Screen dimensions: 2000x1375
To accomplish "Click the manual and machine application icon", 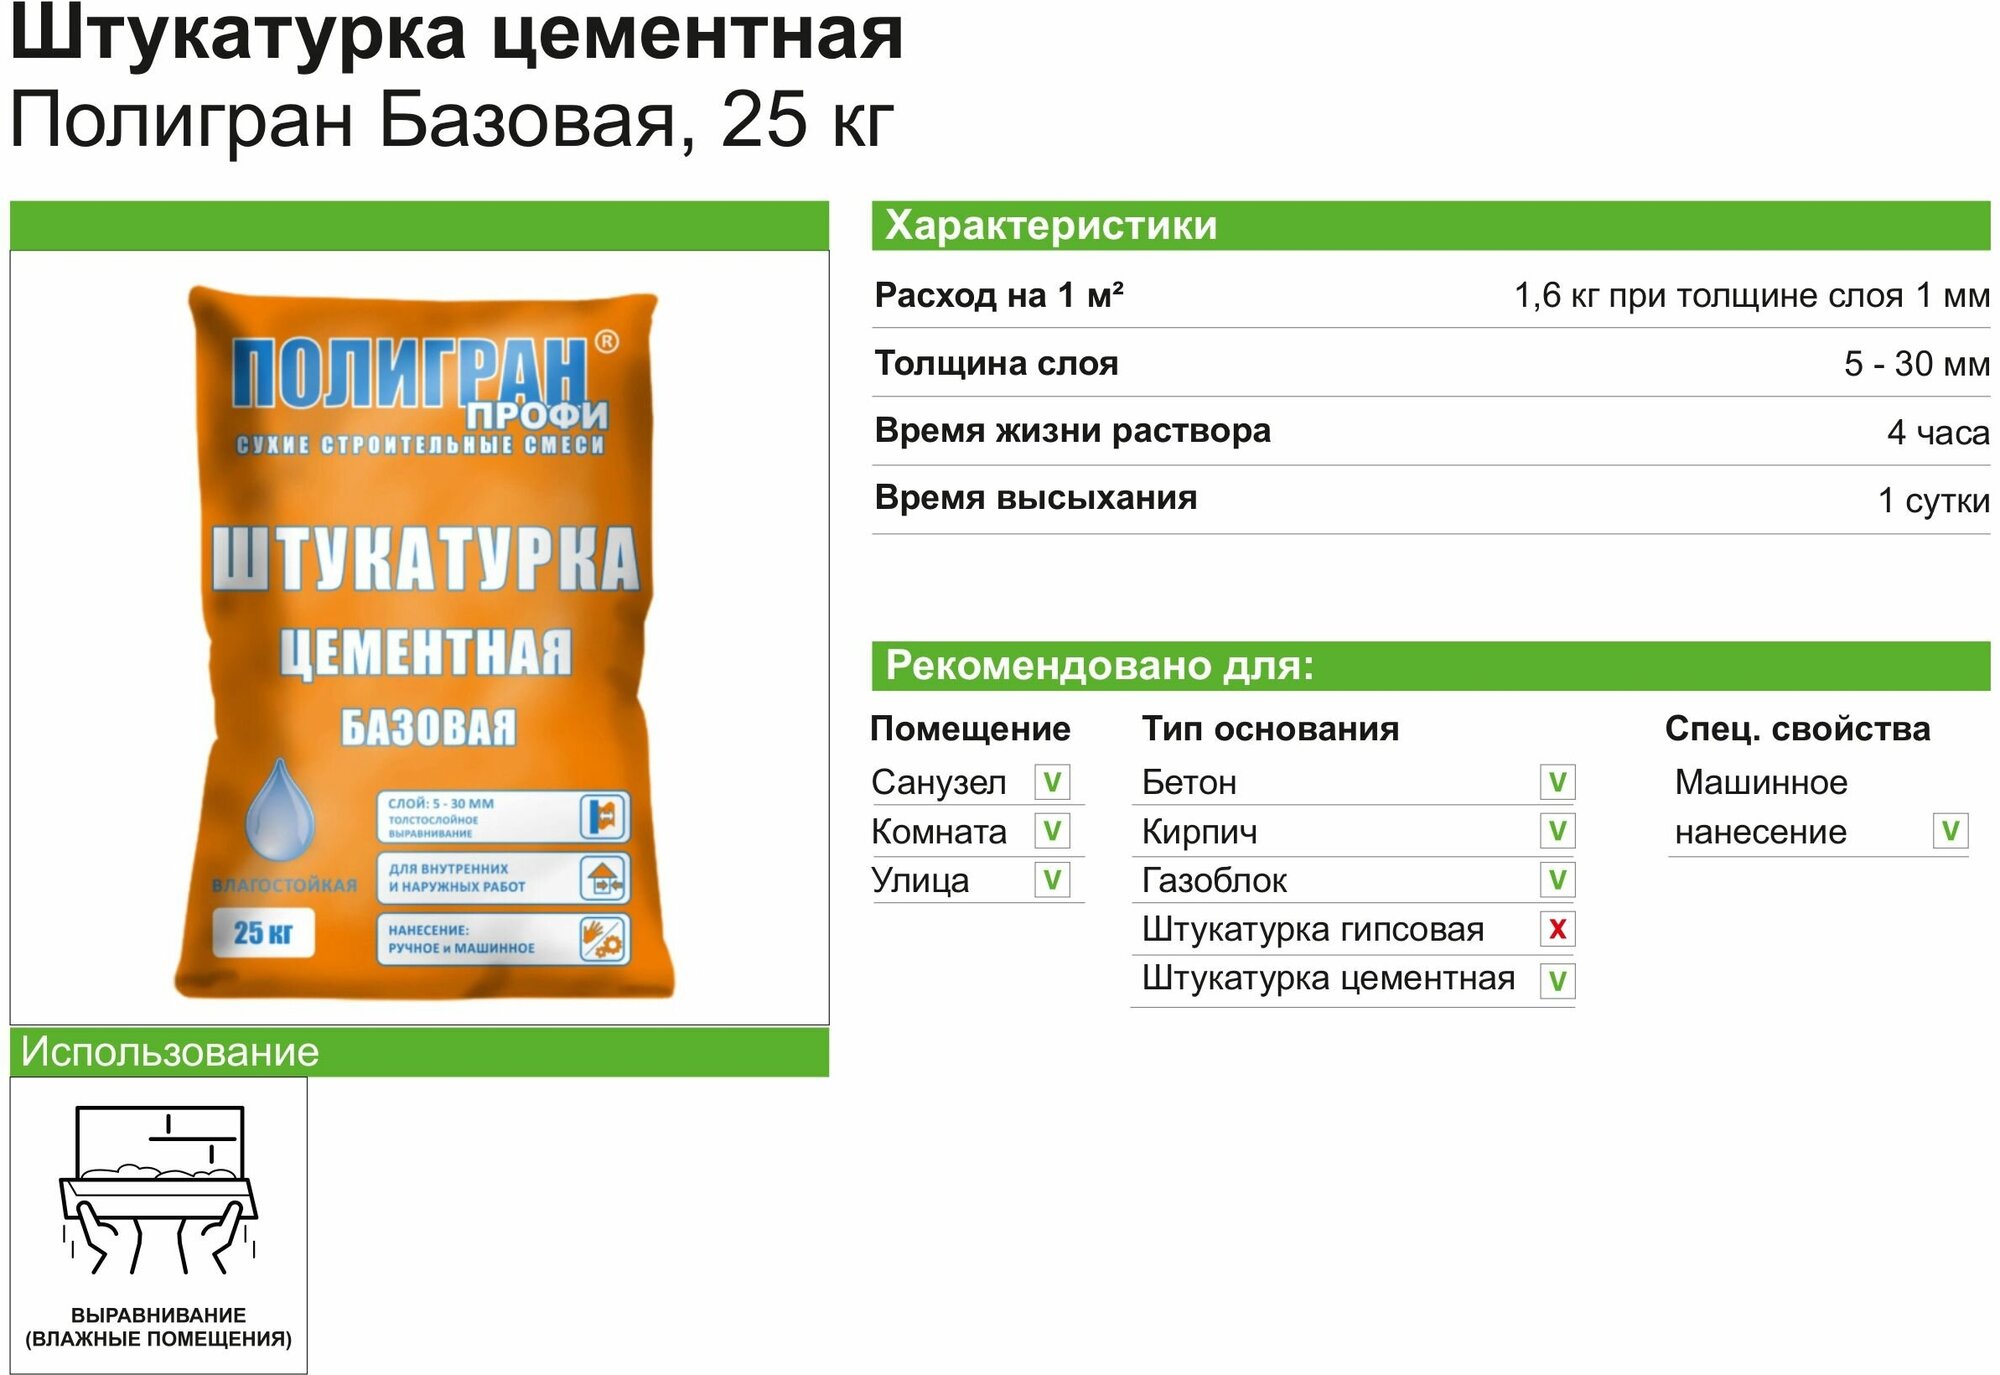I will pyautogui.click(x=604, y=940).
